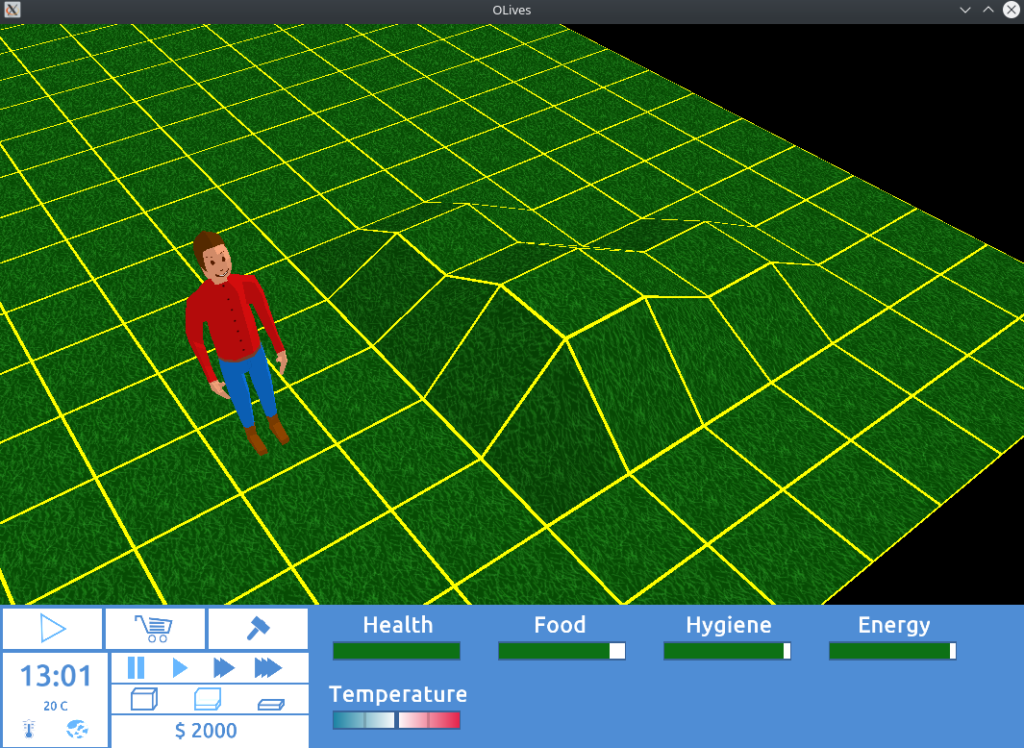
Task: Click the globe weather icon
Action: point(77,728)
